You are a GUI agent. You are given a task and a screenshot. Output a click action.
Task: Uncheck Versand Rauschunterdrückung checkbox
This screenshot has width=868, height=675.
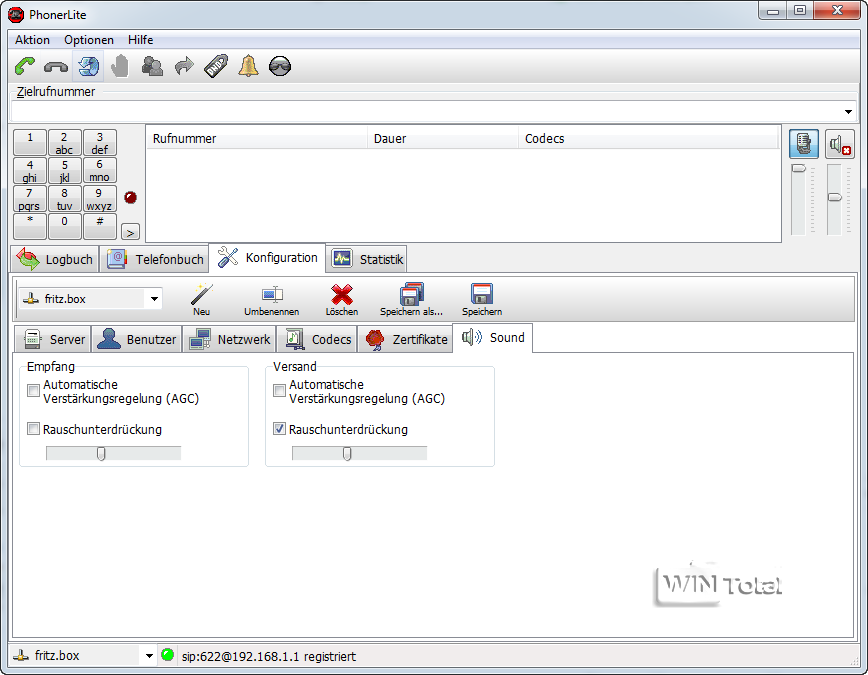coord(280,429)
